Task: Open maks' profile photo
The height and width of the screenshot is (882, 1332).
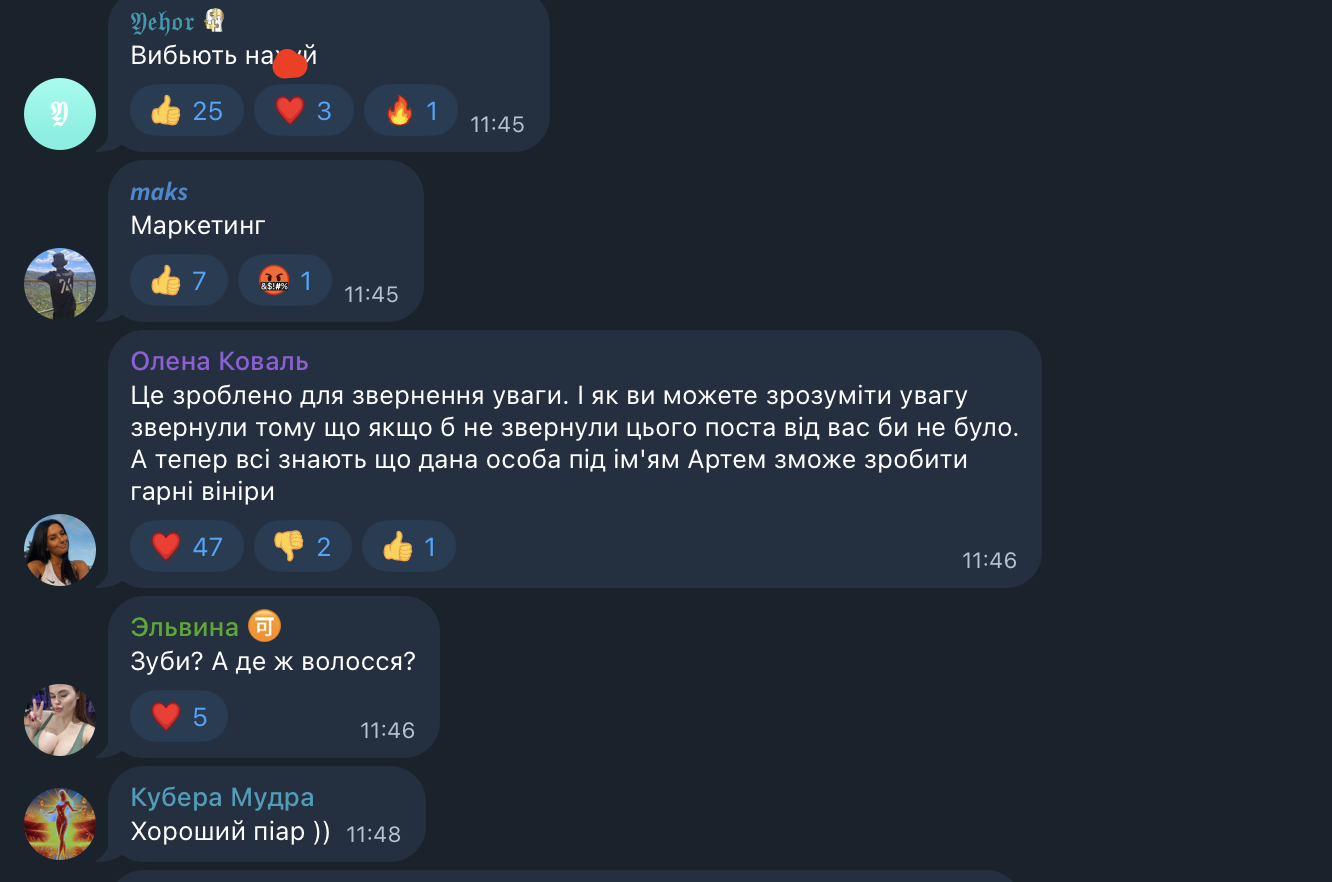Action: coord(60,284)
